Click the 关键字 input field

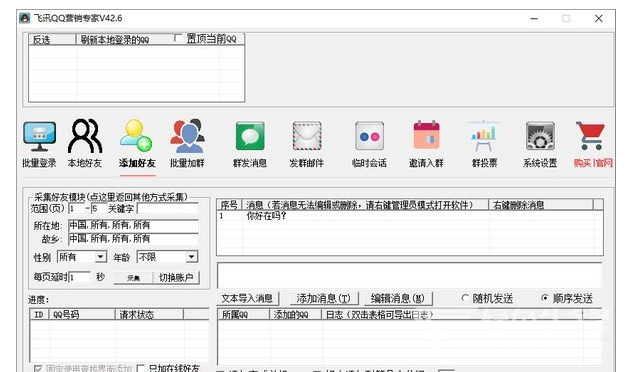pyautogui.click(x=168, y=208)
